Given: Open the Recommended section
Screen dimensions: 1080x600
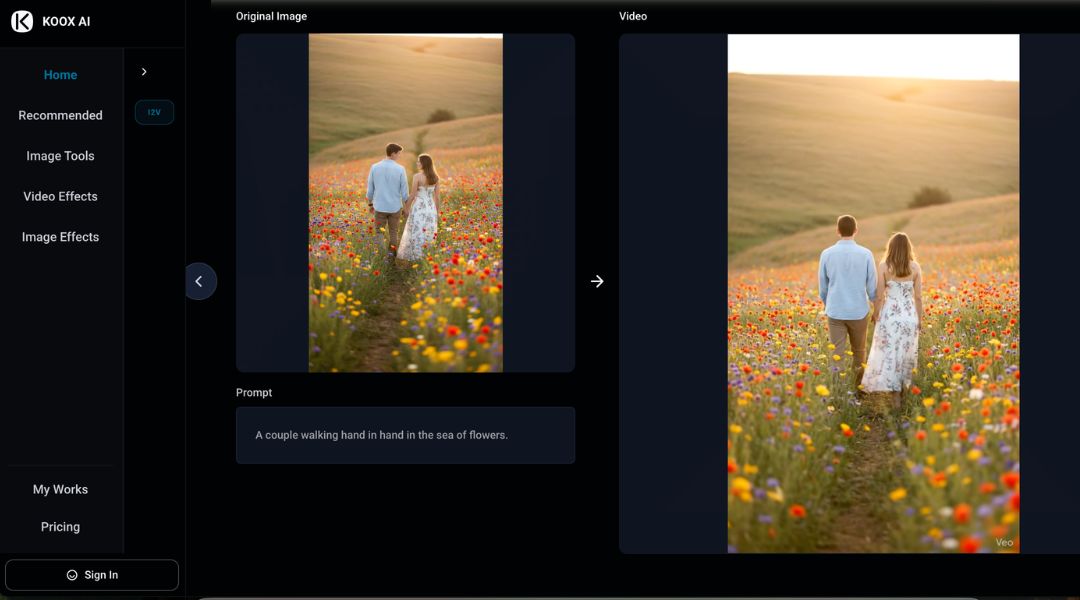Looking at the screenshot, I should 60,115.
